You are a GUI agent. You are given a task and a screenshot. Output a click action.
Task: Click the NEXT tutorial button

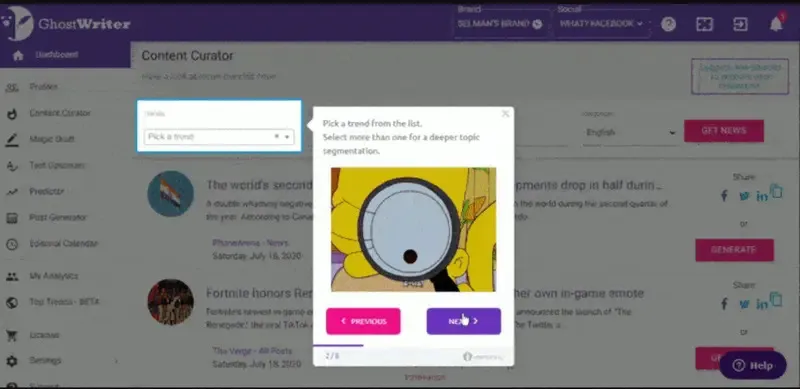pyautogui.click(x=464, y=321)
